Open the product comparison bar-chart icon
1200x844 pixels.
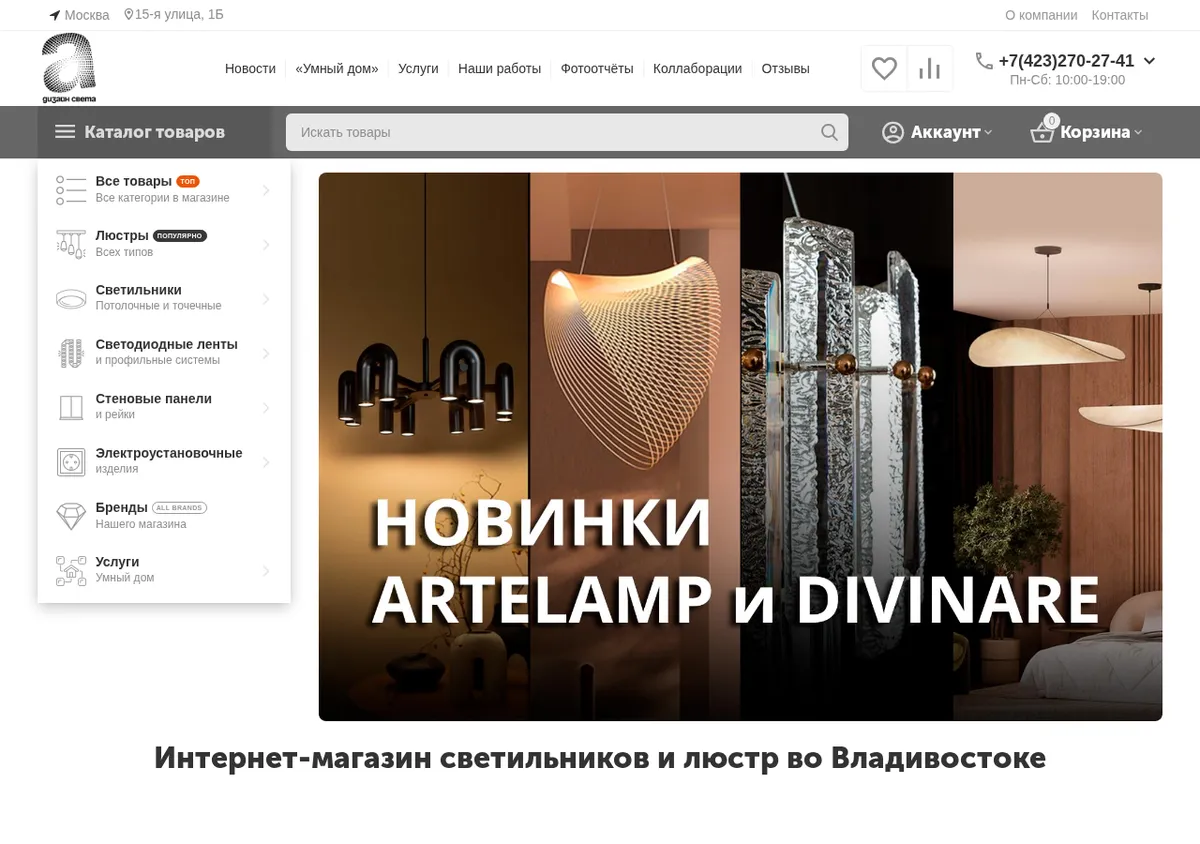pos(930,68)
